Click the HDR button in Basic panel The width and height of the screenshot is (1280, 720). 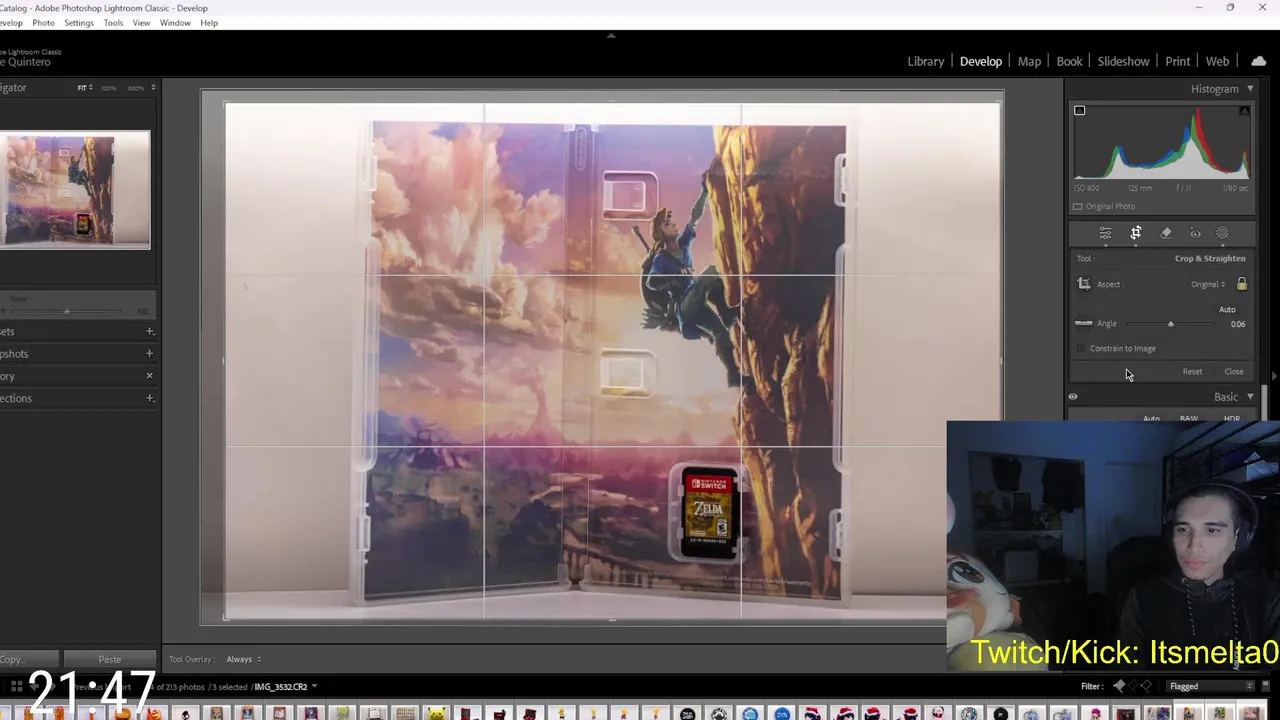[x=1232, y=419]
